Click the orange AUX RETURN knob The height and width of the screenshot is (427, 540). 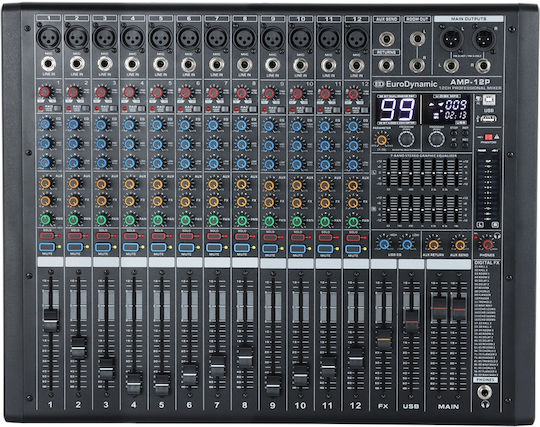[x=433, y=245]
